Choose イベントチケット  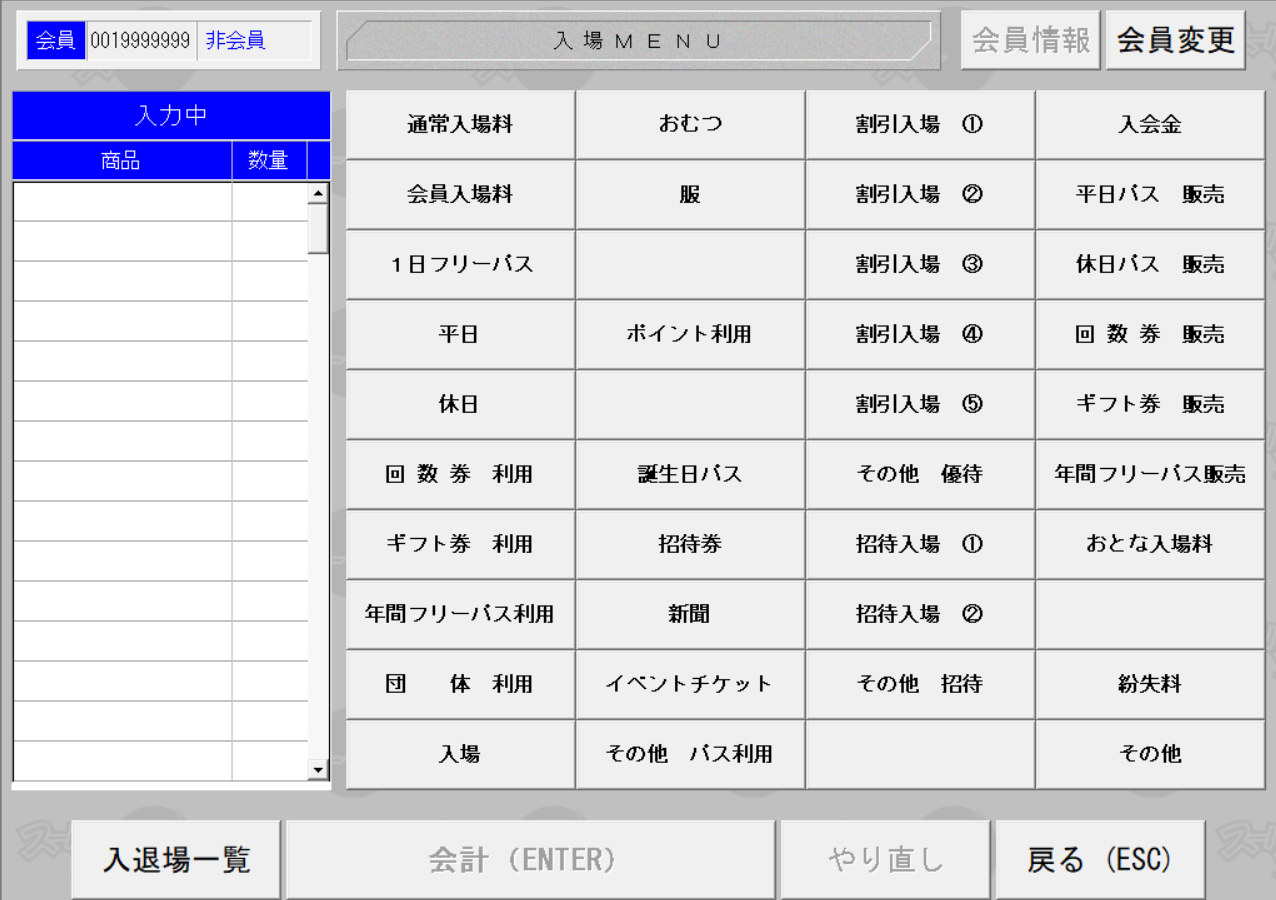click(x=690, y=685)
